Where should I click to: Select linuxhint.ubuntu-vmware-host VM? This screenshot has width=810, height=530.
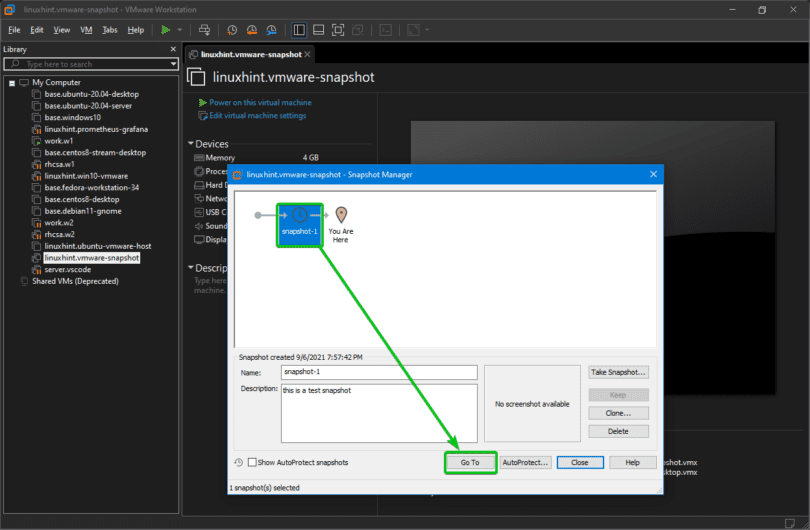98,246
